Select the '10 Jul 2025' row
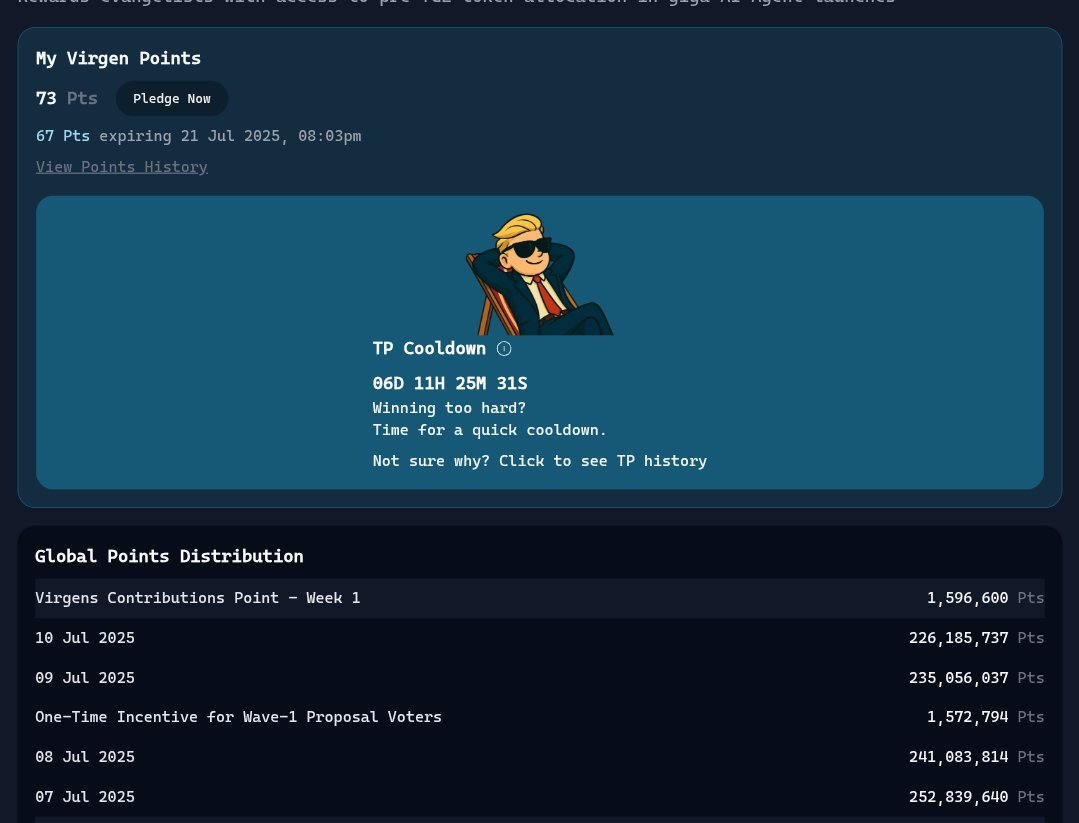The height and width of the screenshot is (823, 1079). point(540,638)
